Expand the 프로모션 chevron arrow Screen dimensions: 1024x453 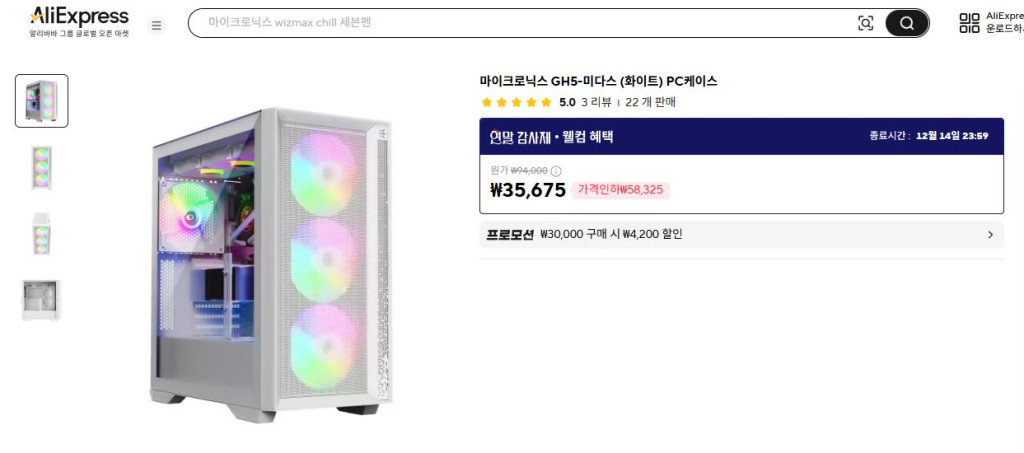(990, 235)
